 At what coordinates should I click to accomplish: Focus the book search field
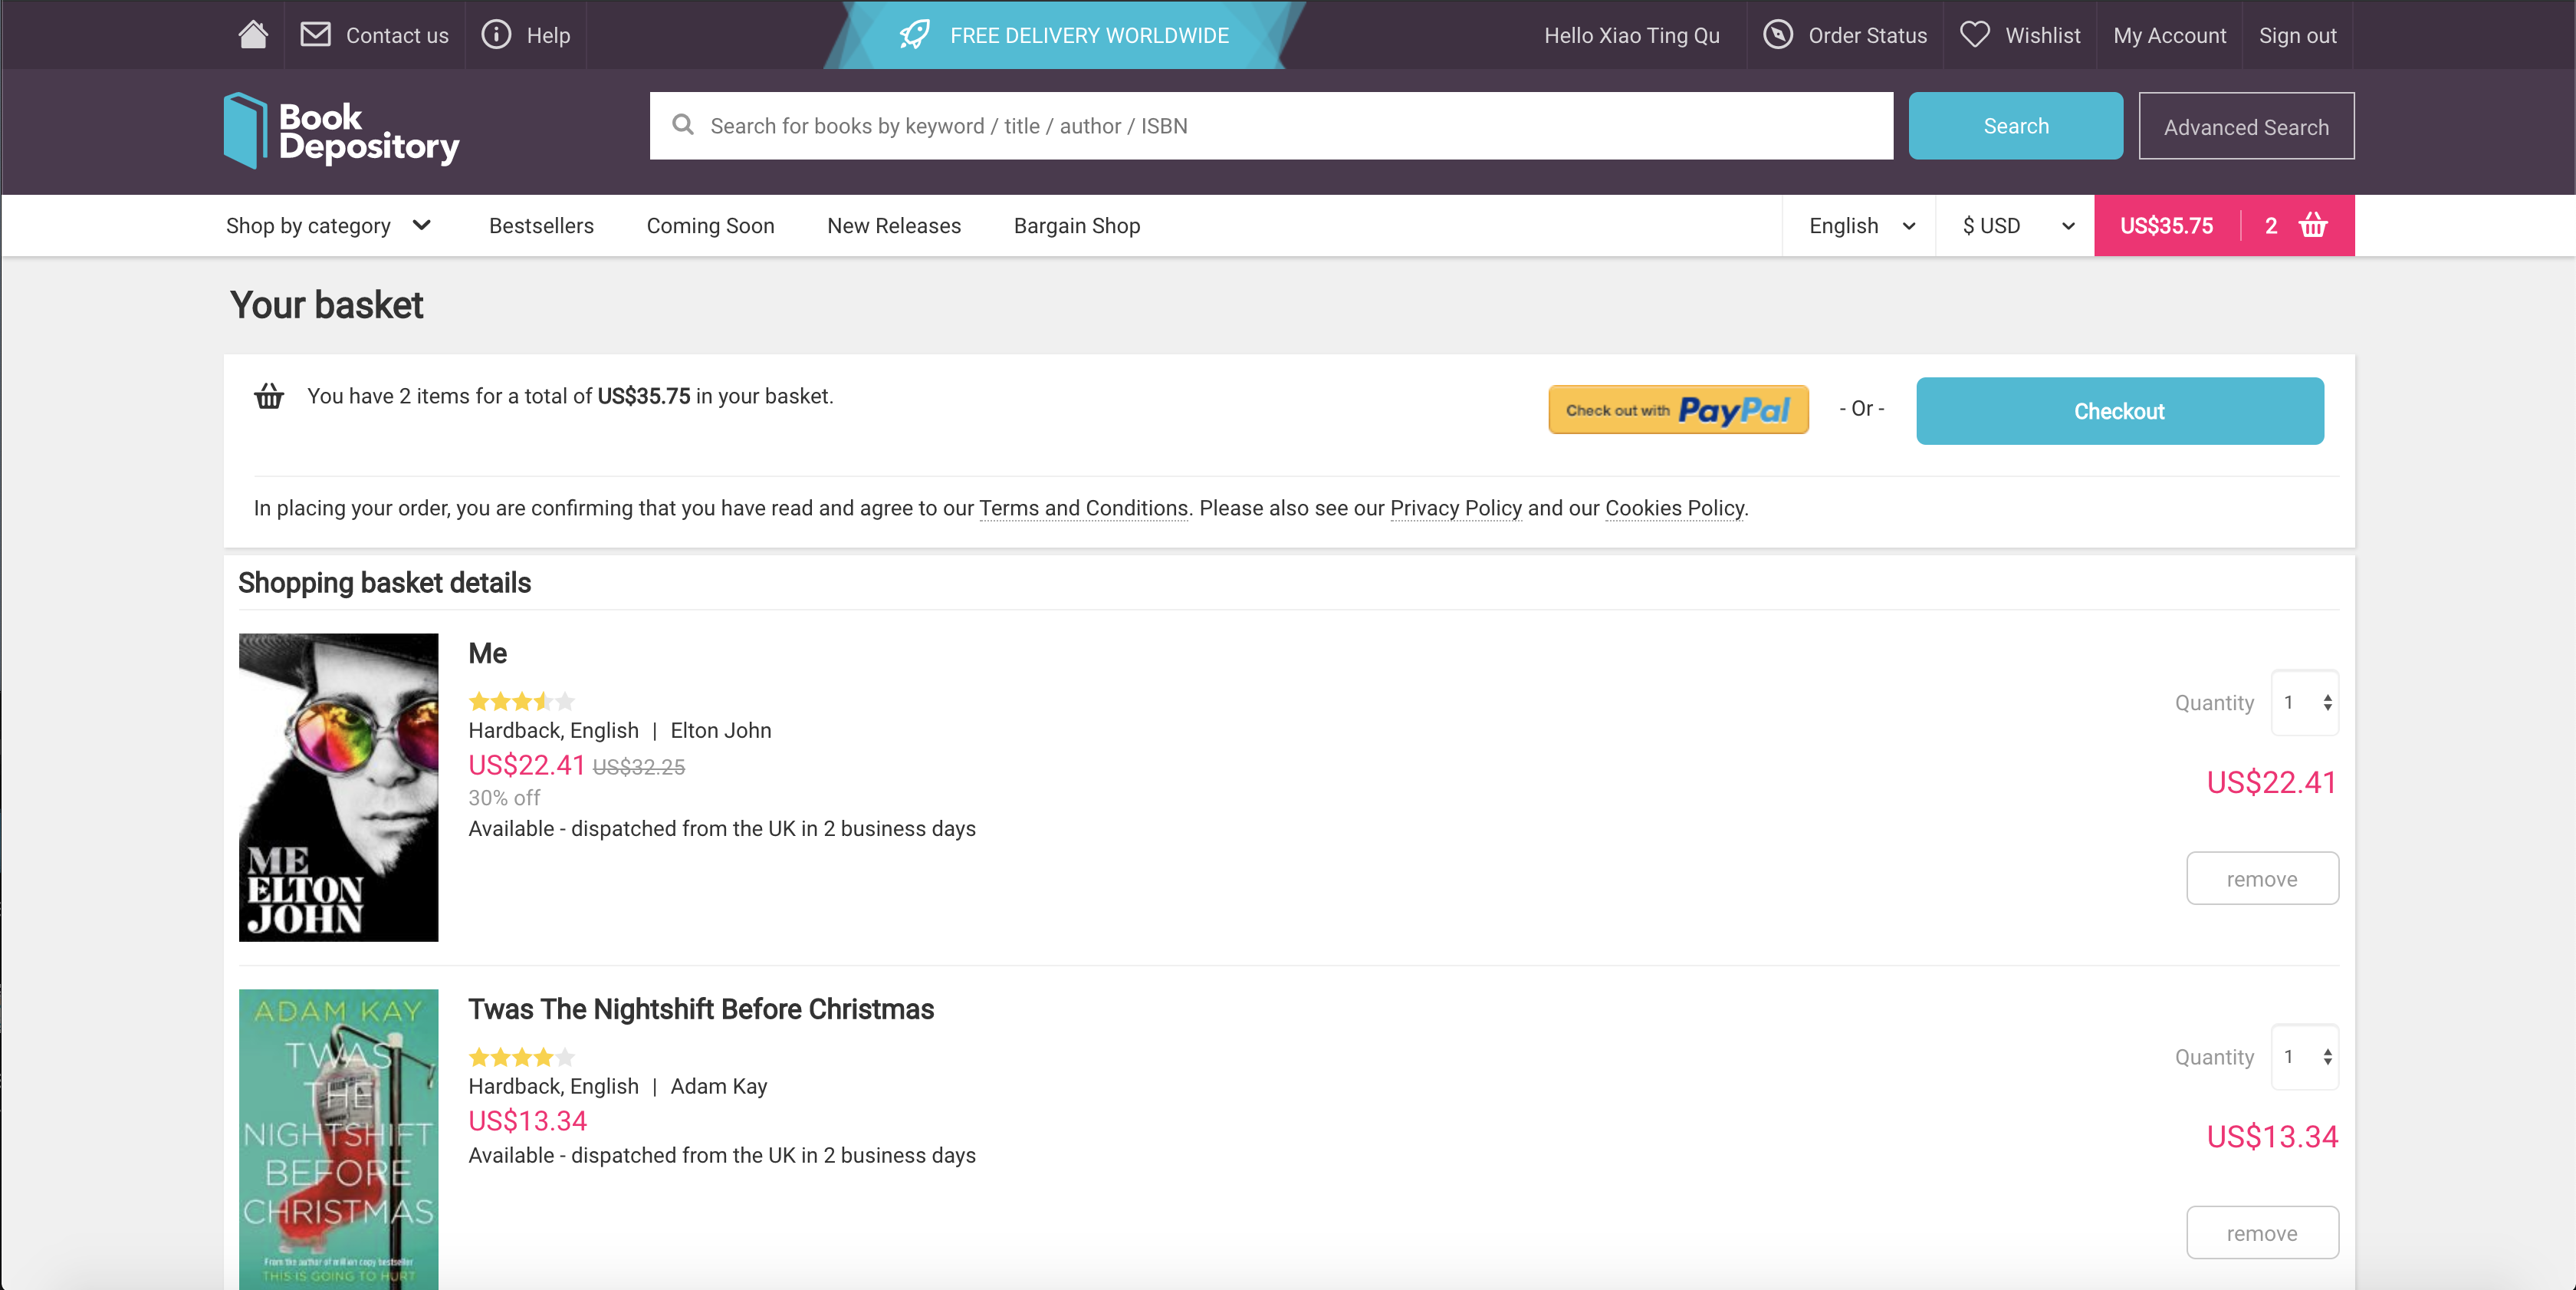click(x=1271, y=126)
